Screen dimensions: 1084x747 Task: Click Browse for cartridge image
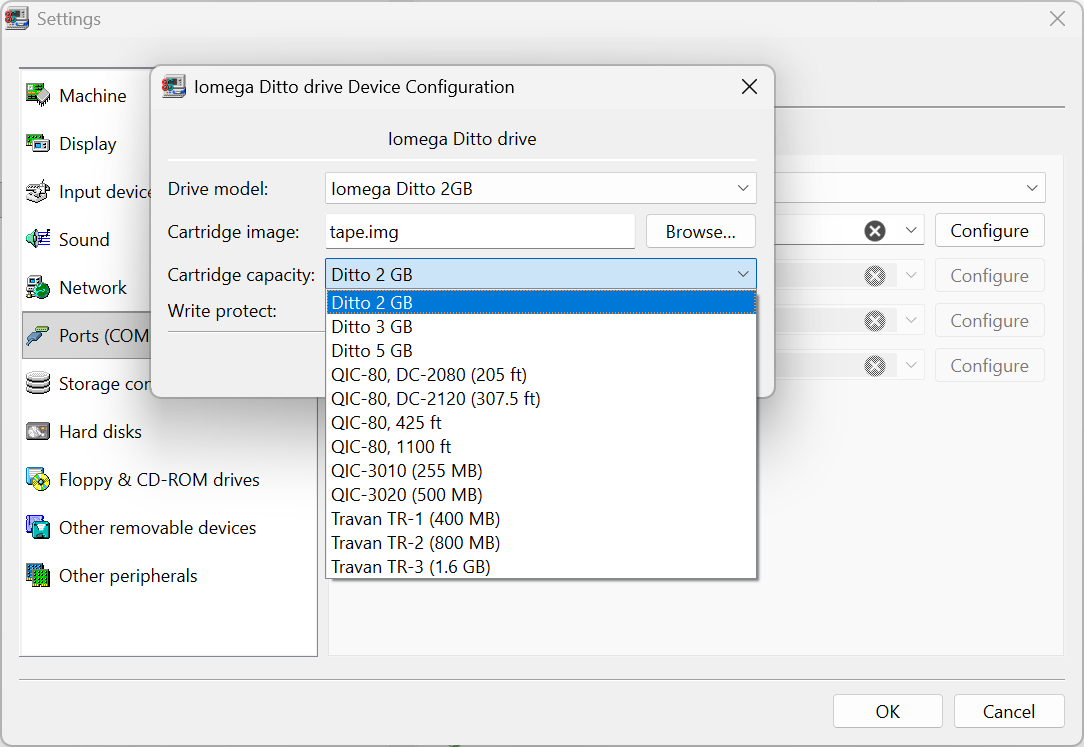[700, 231]
